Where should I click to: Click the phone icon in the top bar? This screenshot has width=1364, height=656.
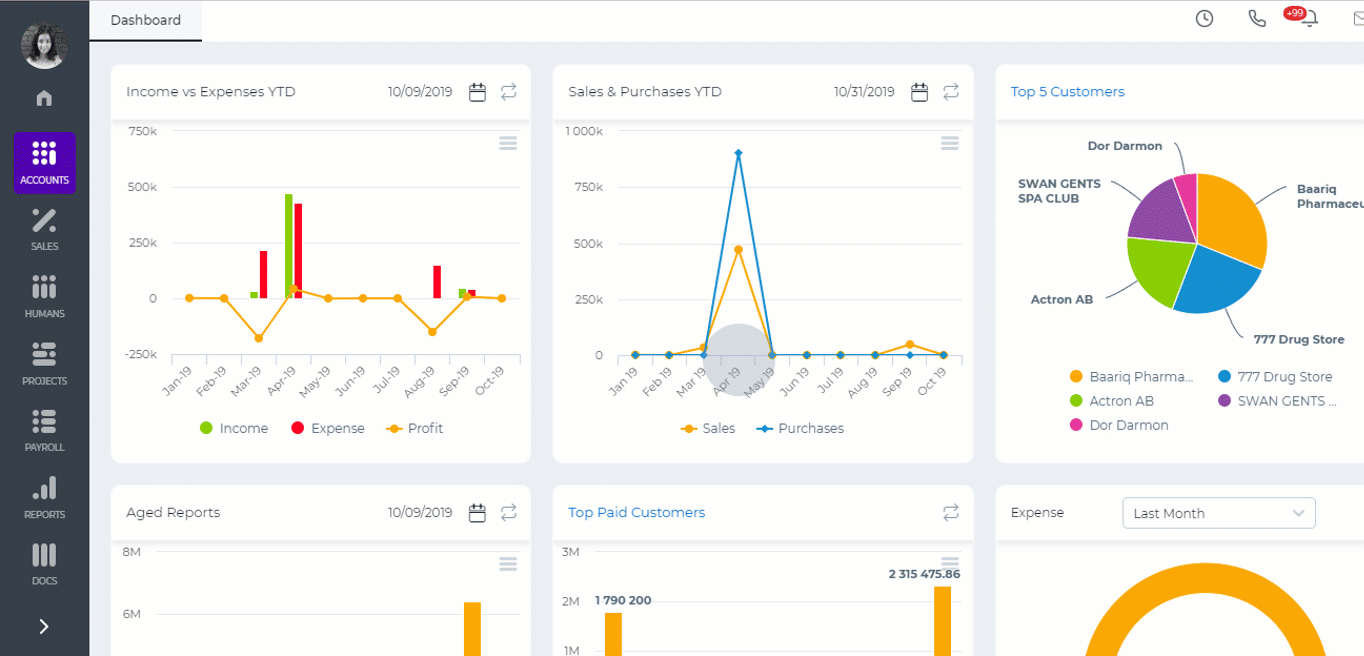(1257, 19)
